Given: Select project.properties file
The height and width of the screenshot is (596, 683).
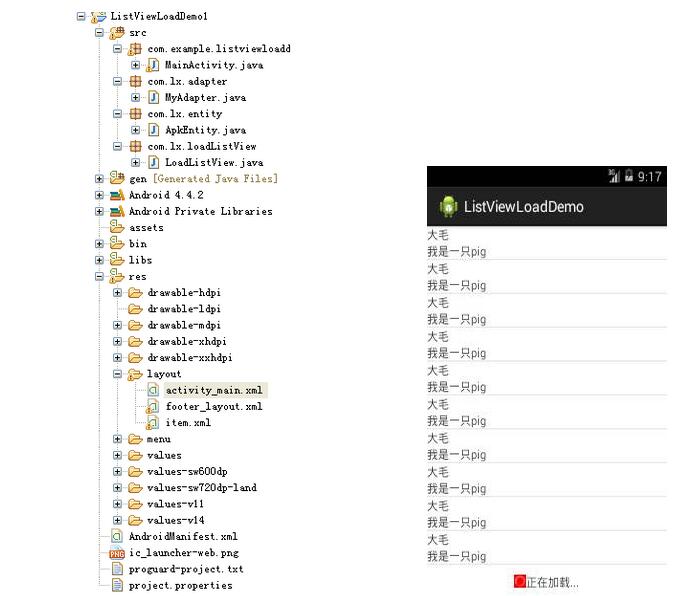Looking at the screenshot, I should [x=180, y=585].
